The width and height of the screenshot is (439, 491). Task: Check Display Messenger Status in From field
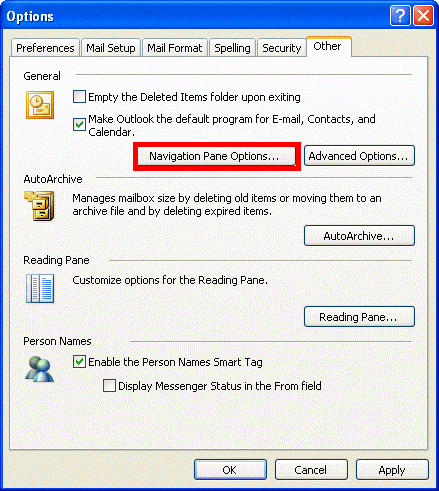click(x=109, y=386)
